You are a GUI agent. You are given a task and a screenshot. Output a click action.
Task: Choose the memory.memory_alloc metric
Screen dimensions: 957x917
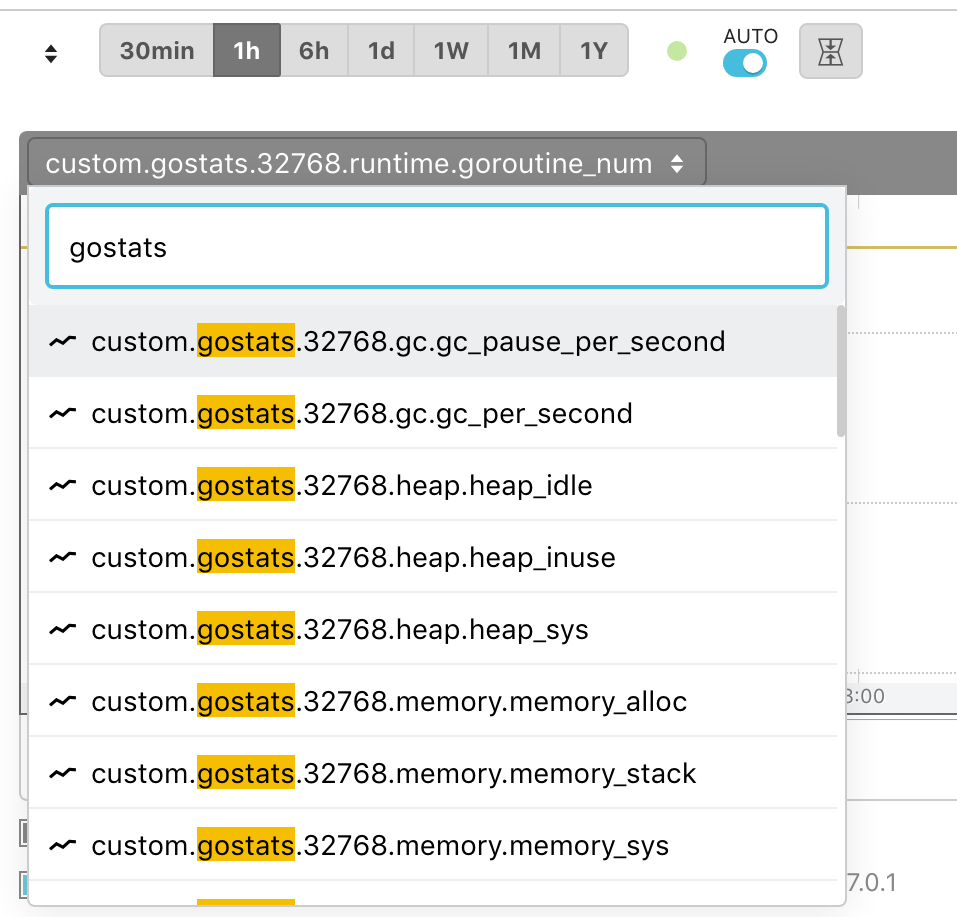coord(433,701)
